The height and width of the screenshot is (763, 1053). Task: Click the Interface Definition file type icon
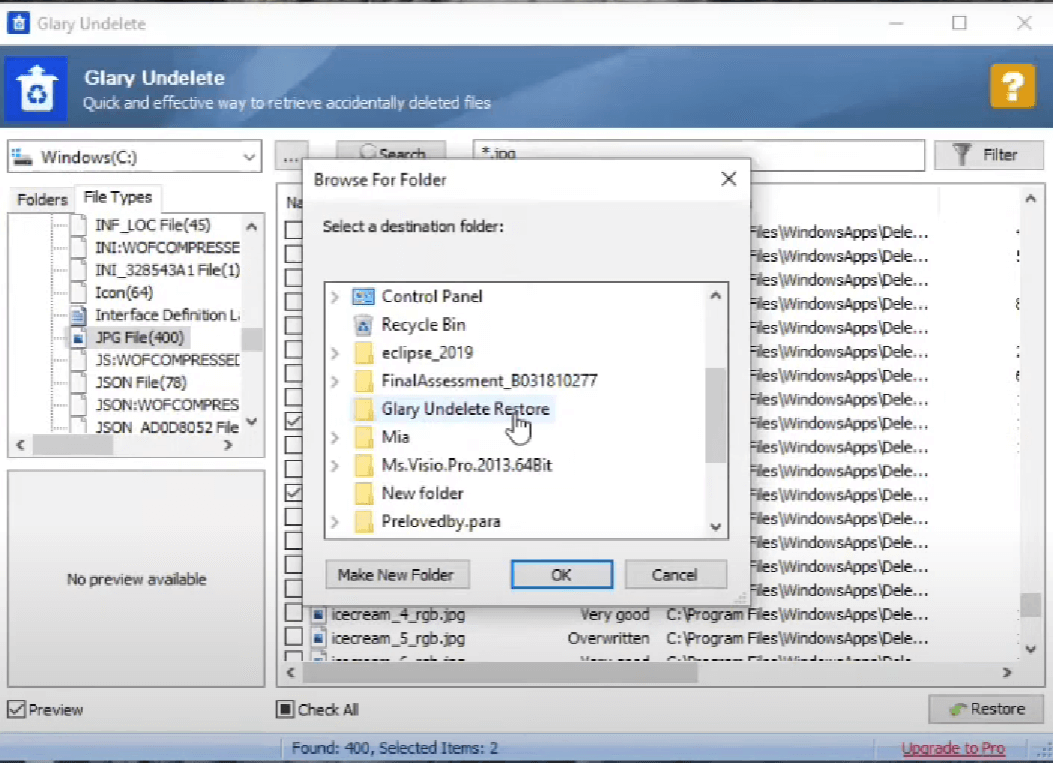coord(79,315)
